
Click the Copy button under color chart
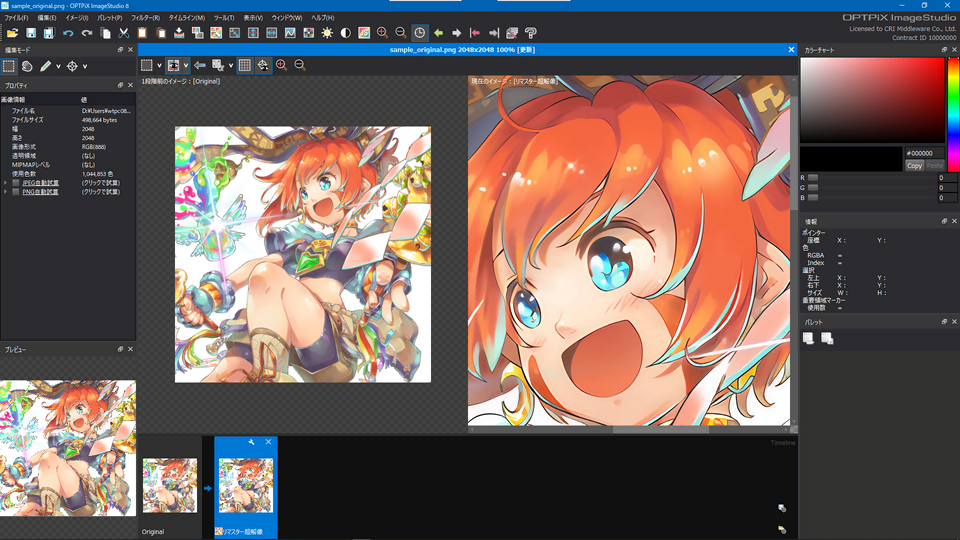click(914, 166)
